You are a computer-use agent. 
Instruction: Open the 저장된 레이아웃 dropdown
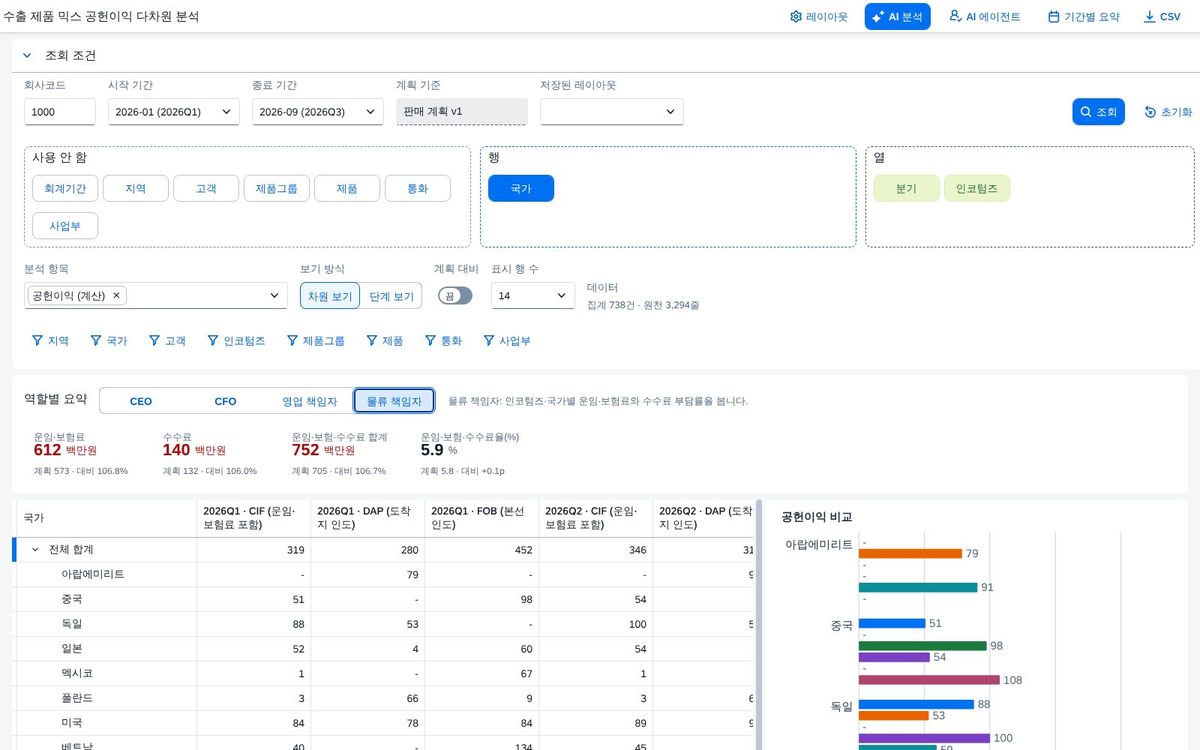(612, 112)
